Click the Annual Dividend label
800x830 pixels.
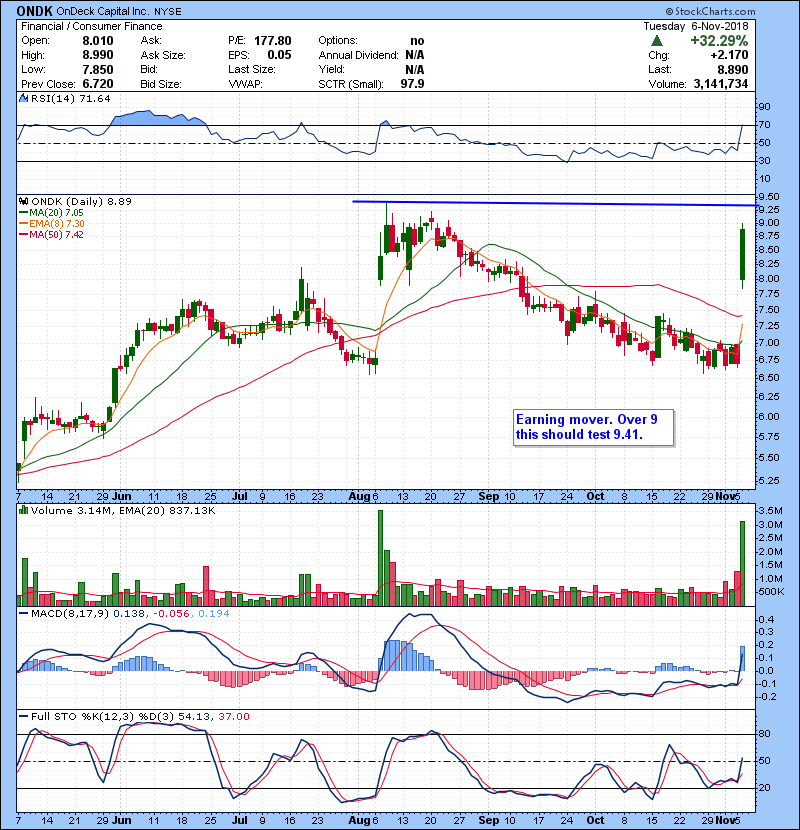[x=358, y=55]
